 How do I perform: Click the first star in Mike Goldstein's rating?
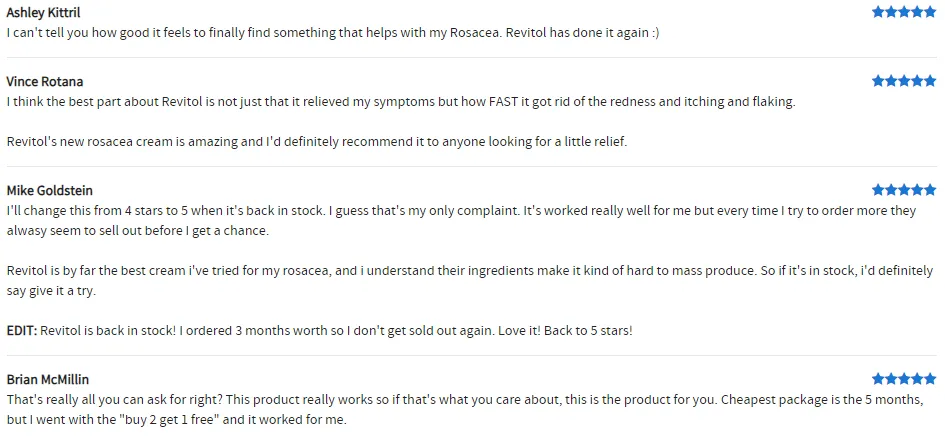878,190
